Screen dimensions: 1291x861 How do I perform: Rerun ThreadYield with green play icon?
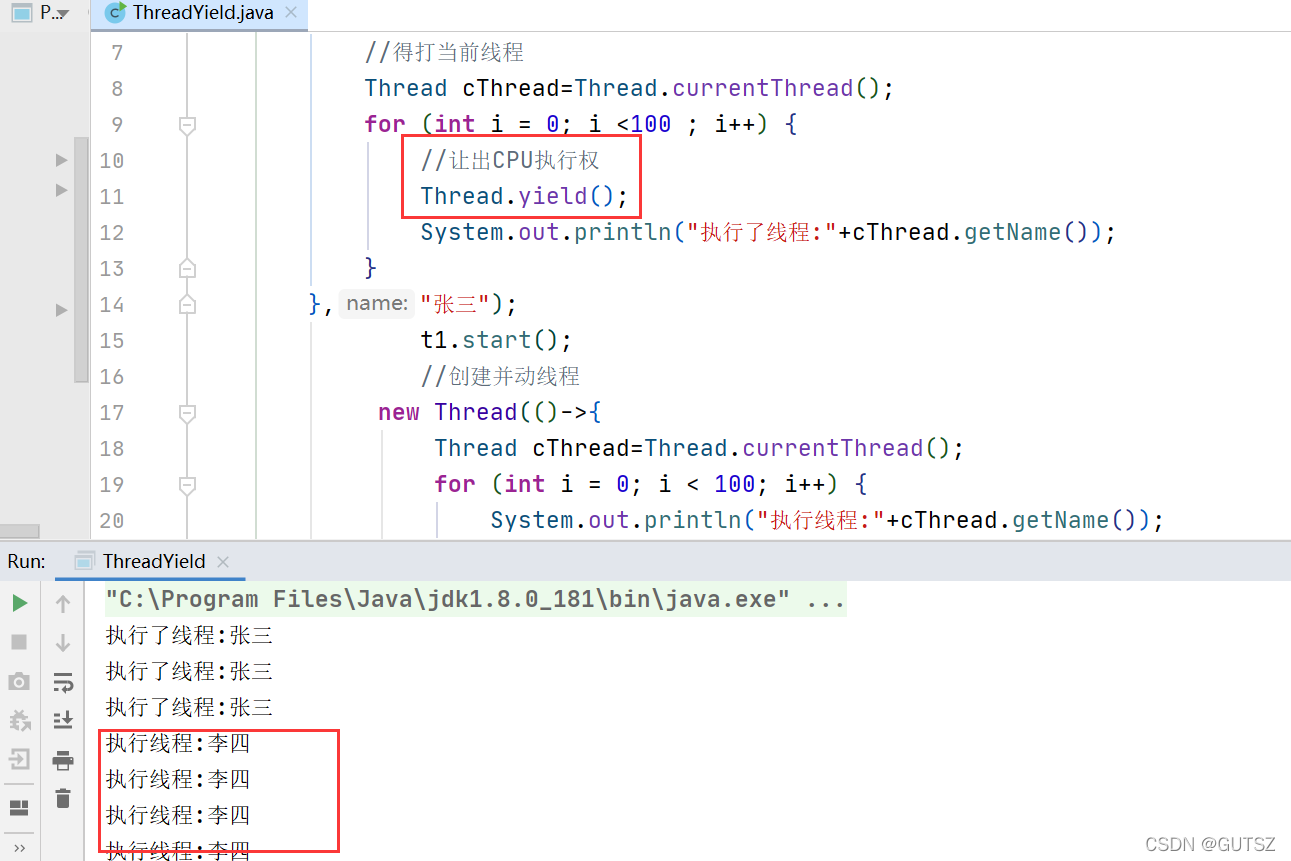(x=20, y=603)
